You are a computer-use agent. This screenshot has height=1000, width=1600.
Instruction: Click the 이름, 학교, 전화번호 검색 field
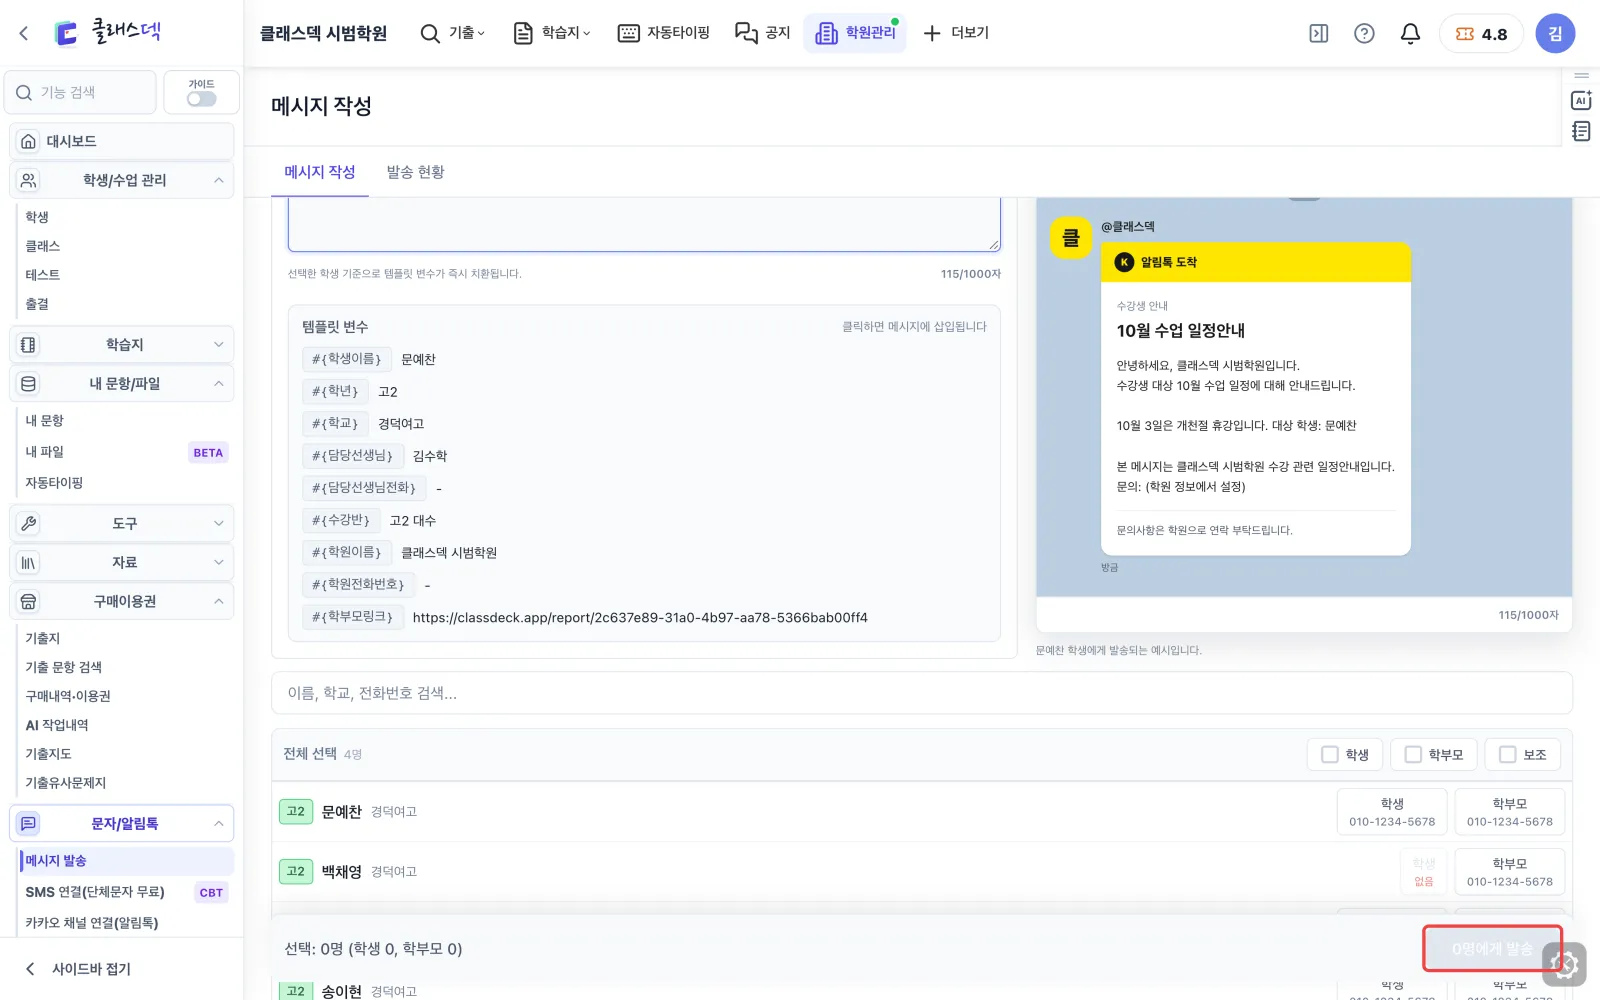[921, 693]
